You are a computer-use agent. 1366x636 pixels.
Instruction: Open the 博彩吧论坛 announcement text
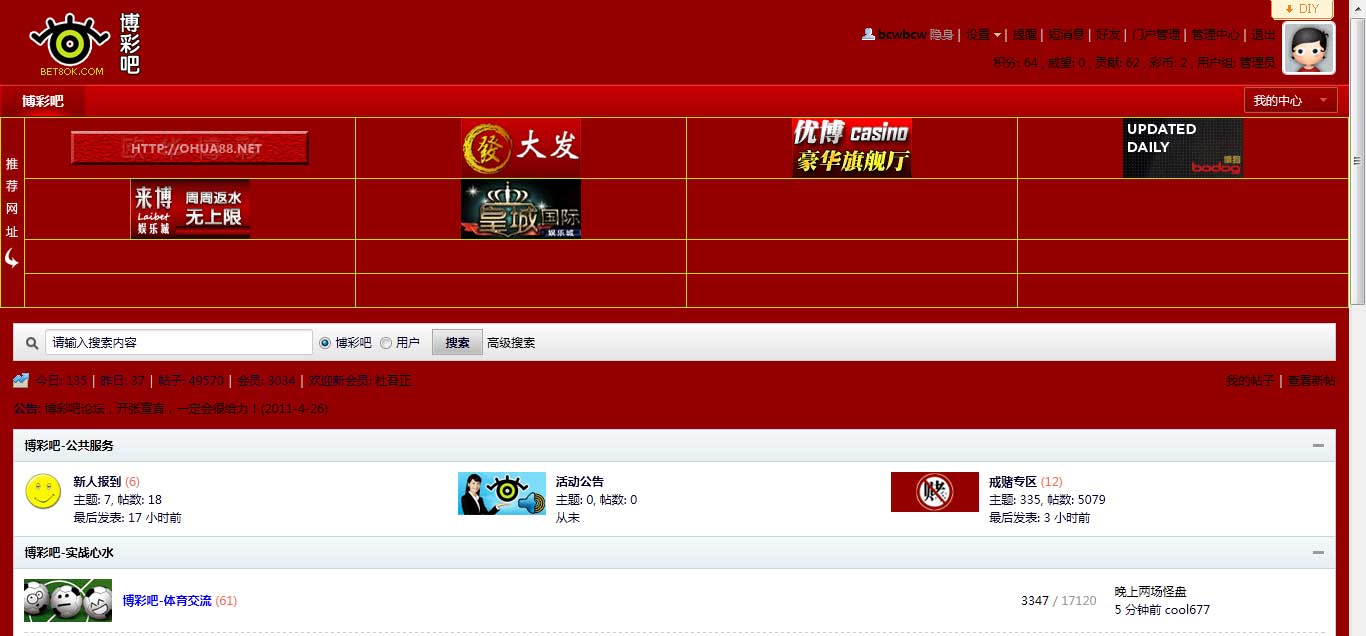click(x=186, y=409)
